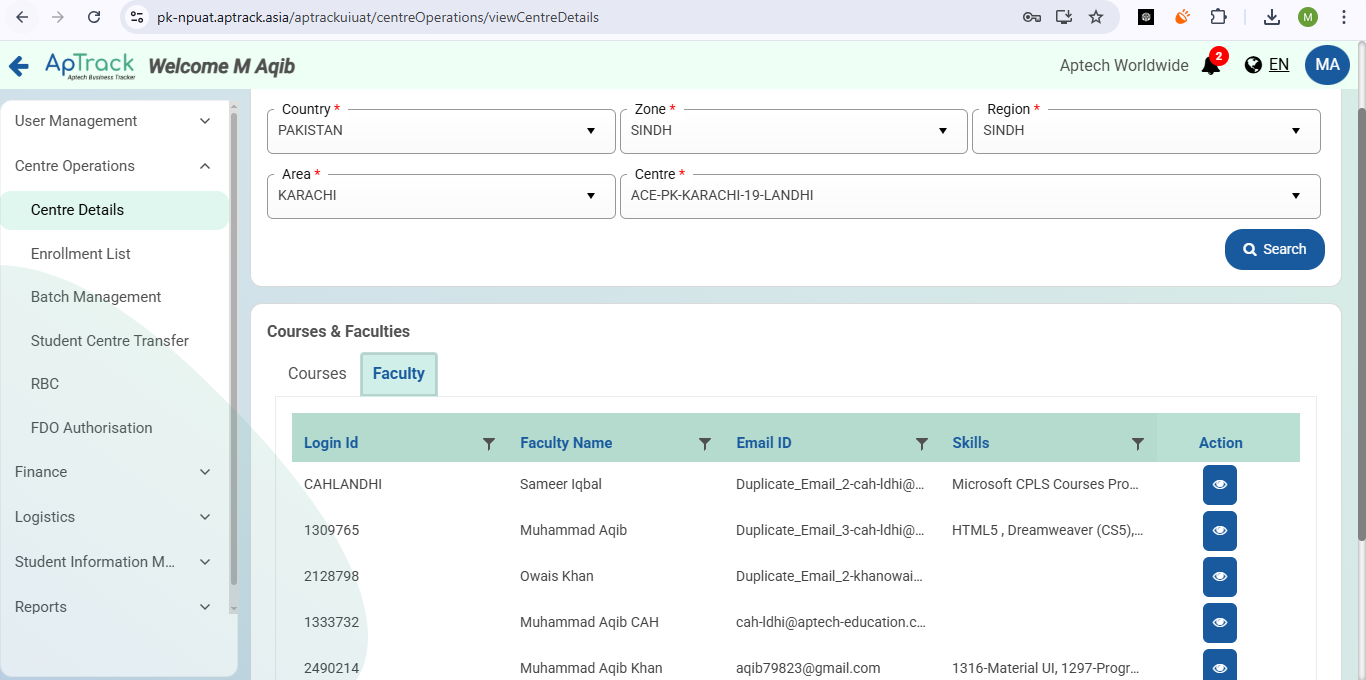This screenshot has width=1366, height=680.
Task: Click the EN language link
Action: point(1278,65)
